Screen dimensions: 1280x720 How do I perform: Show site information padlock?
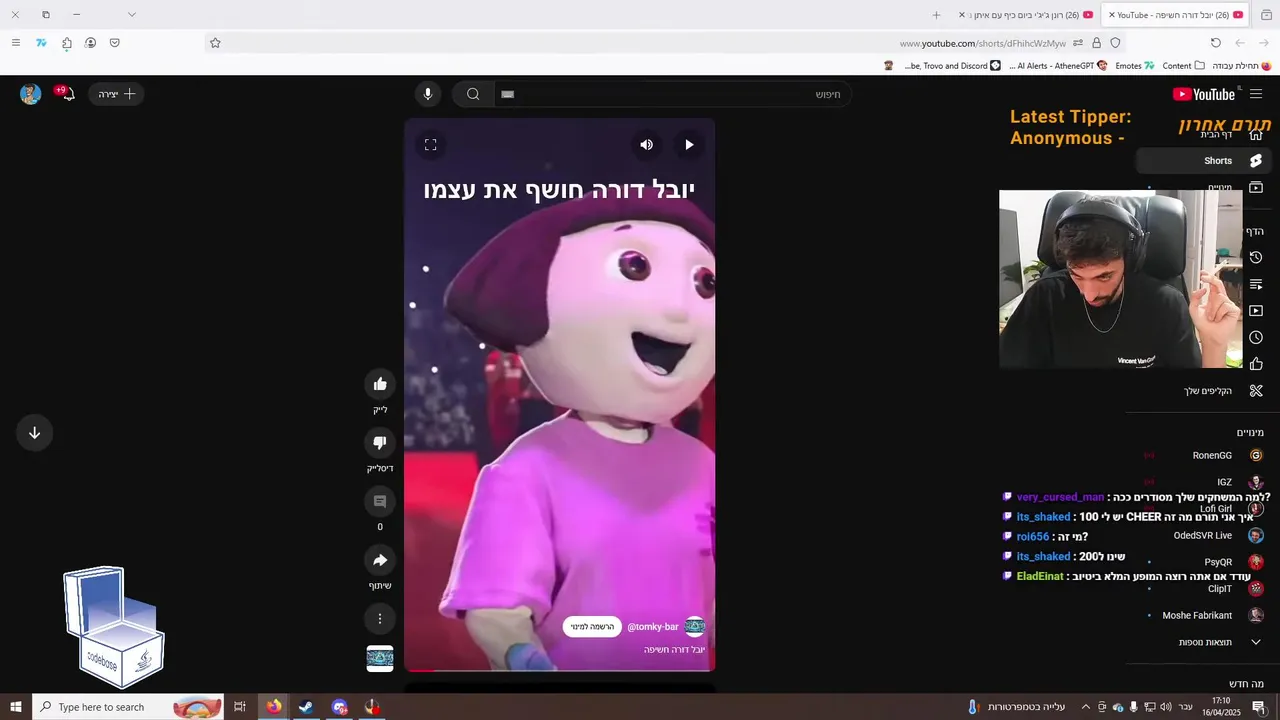click(1096, 43)
